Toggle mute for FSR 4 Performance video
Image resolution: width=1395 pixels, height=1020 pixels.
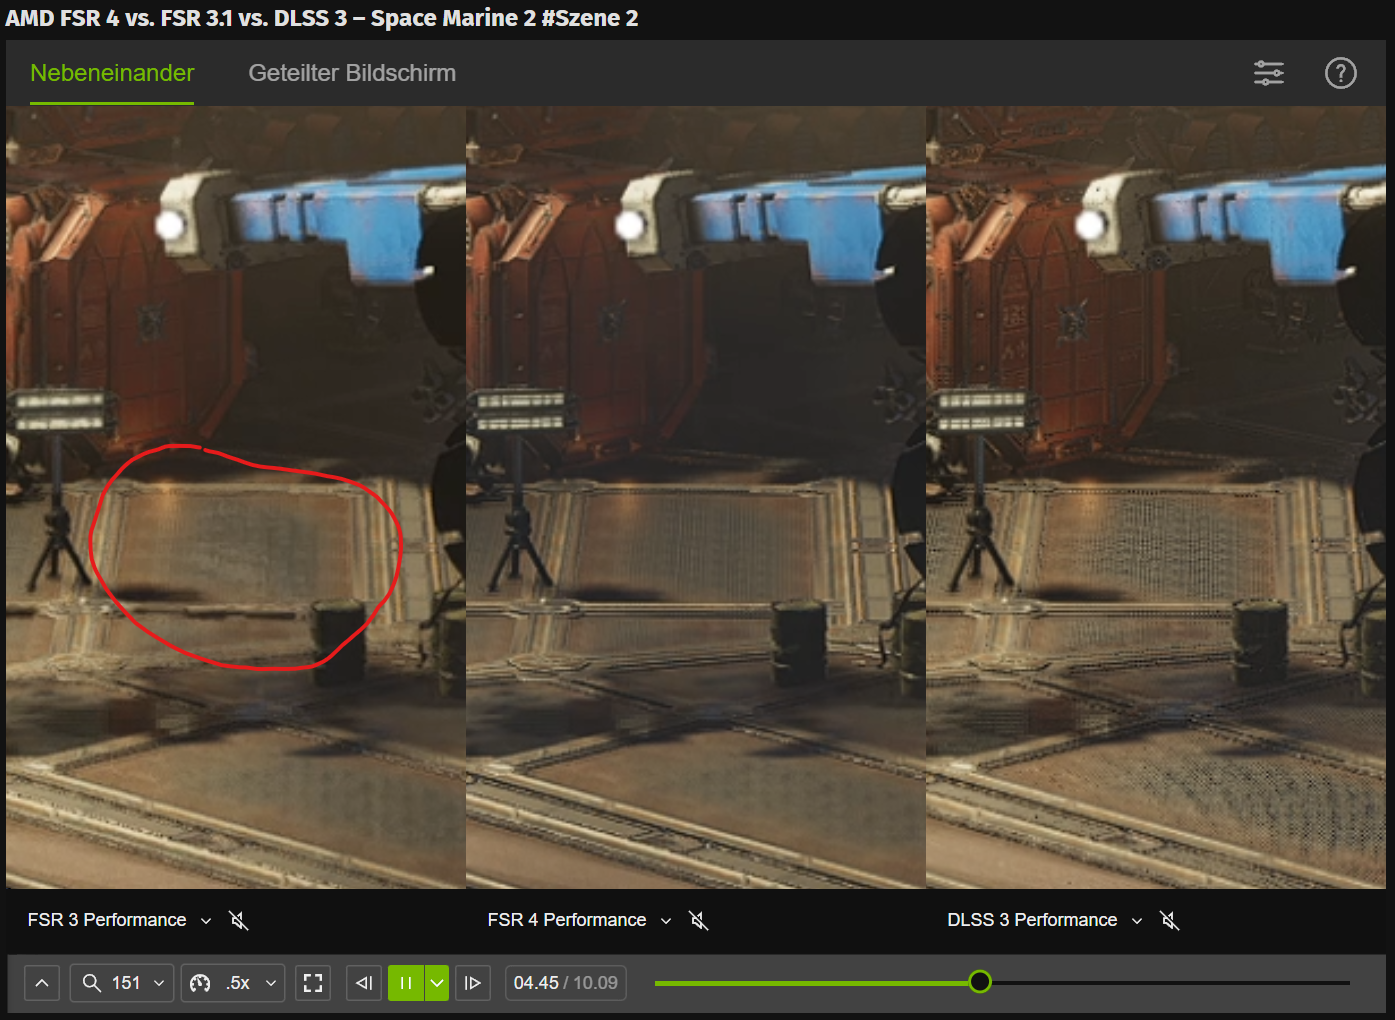click(x=699, y=920)
